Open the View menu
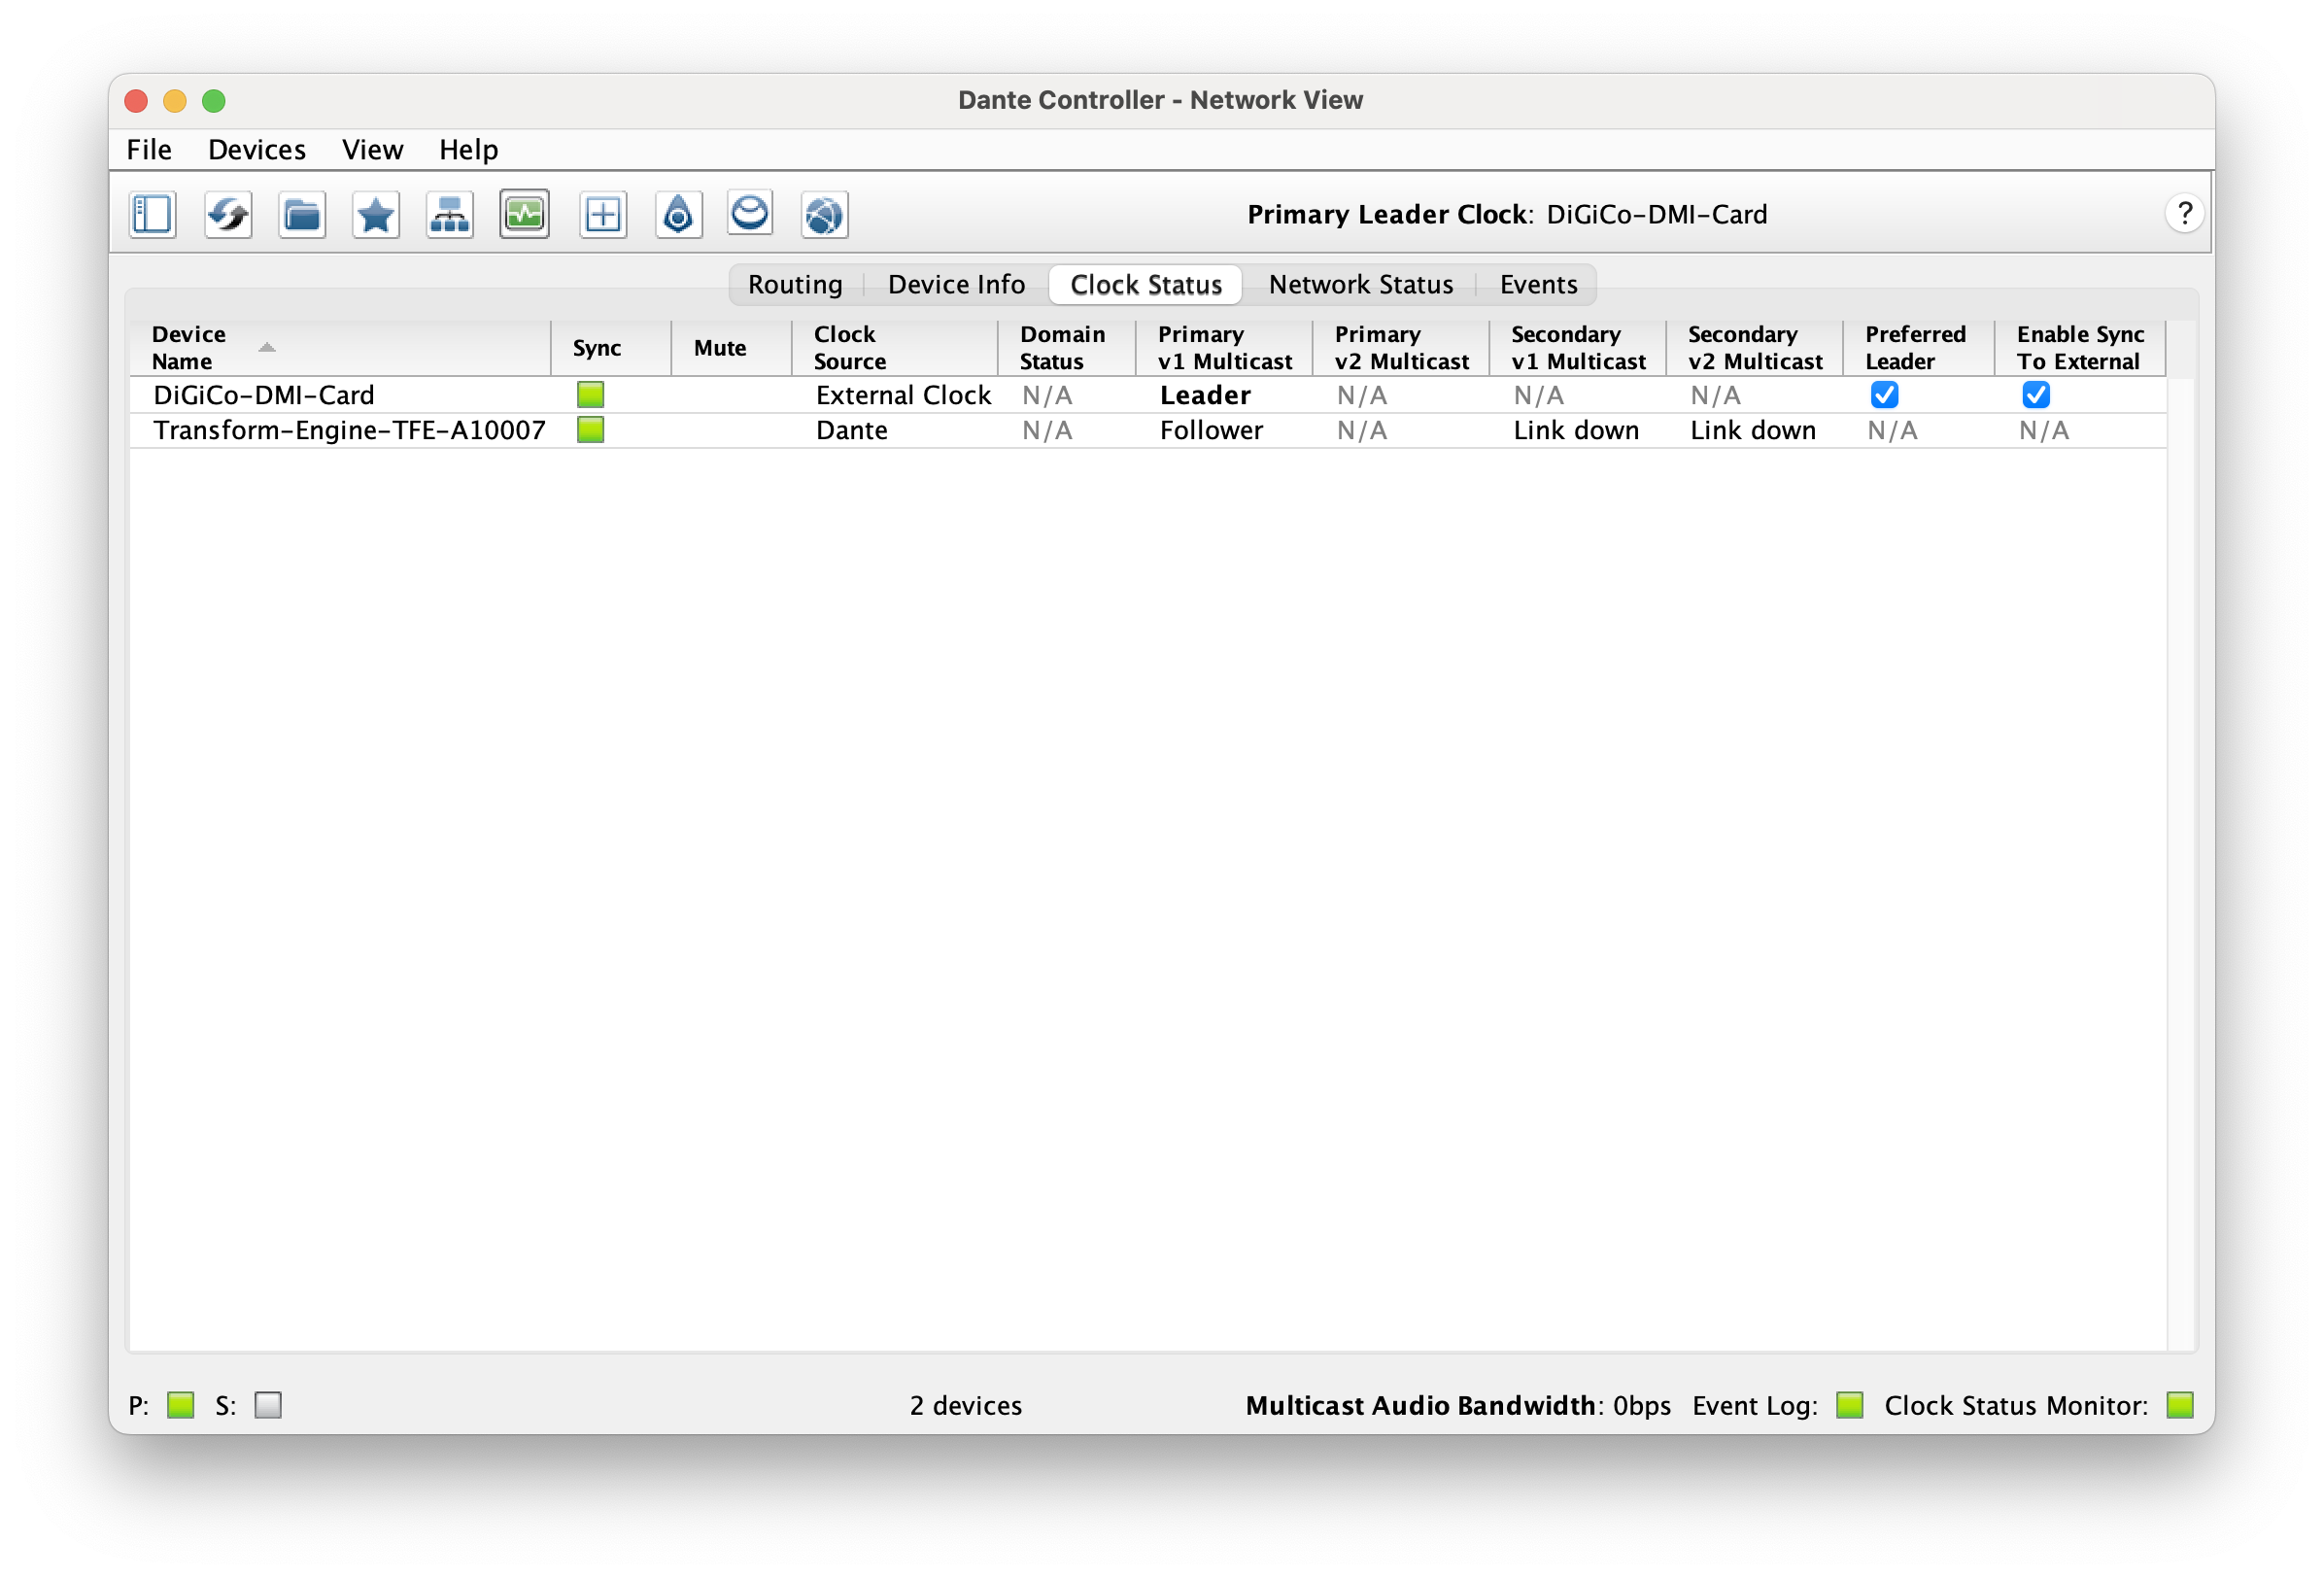 point(373,150)
